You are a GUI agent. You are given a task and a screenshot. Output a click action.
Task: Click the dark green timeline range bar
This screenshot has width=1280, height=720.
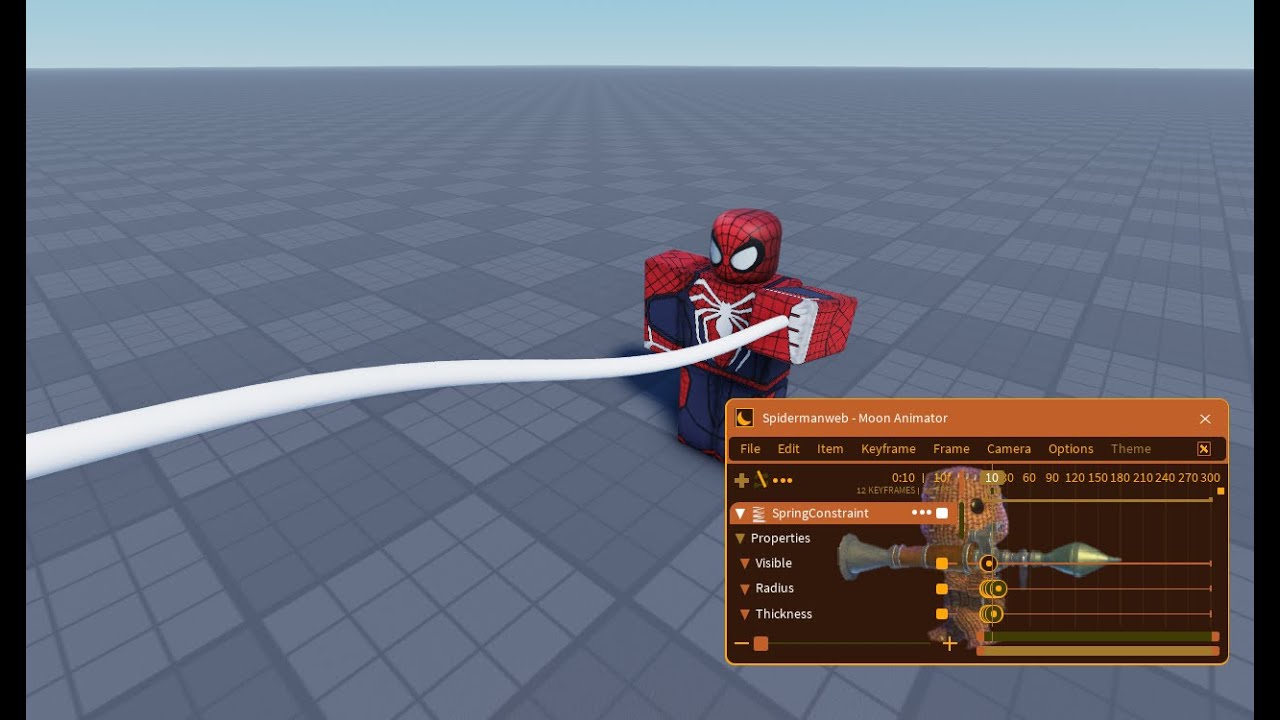[x=1100, y=636]
